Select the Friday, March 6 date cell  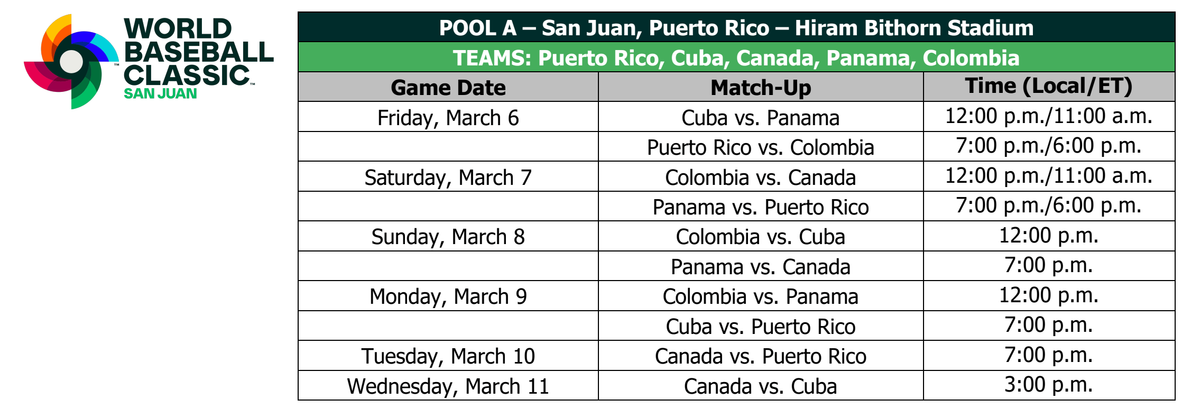(448, 117)
